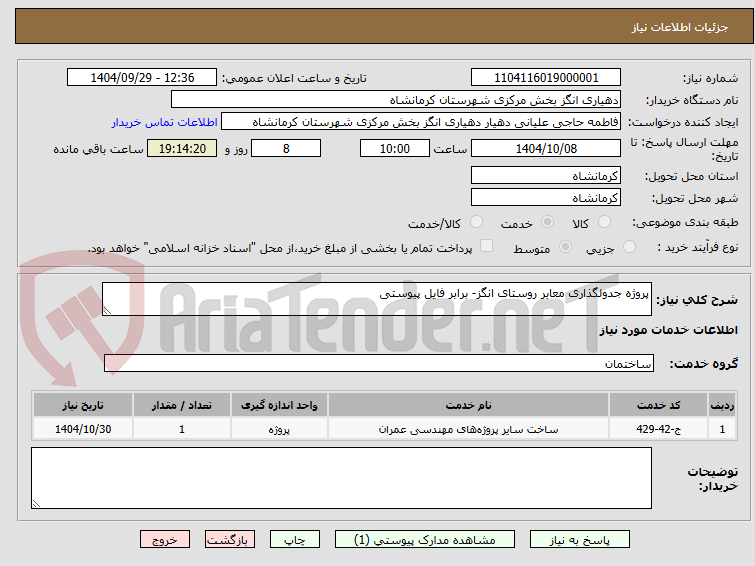Click the استان محل تحویل field
The width and height of the screenshot is (755, 566).
click(x=546, y=175)
